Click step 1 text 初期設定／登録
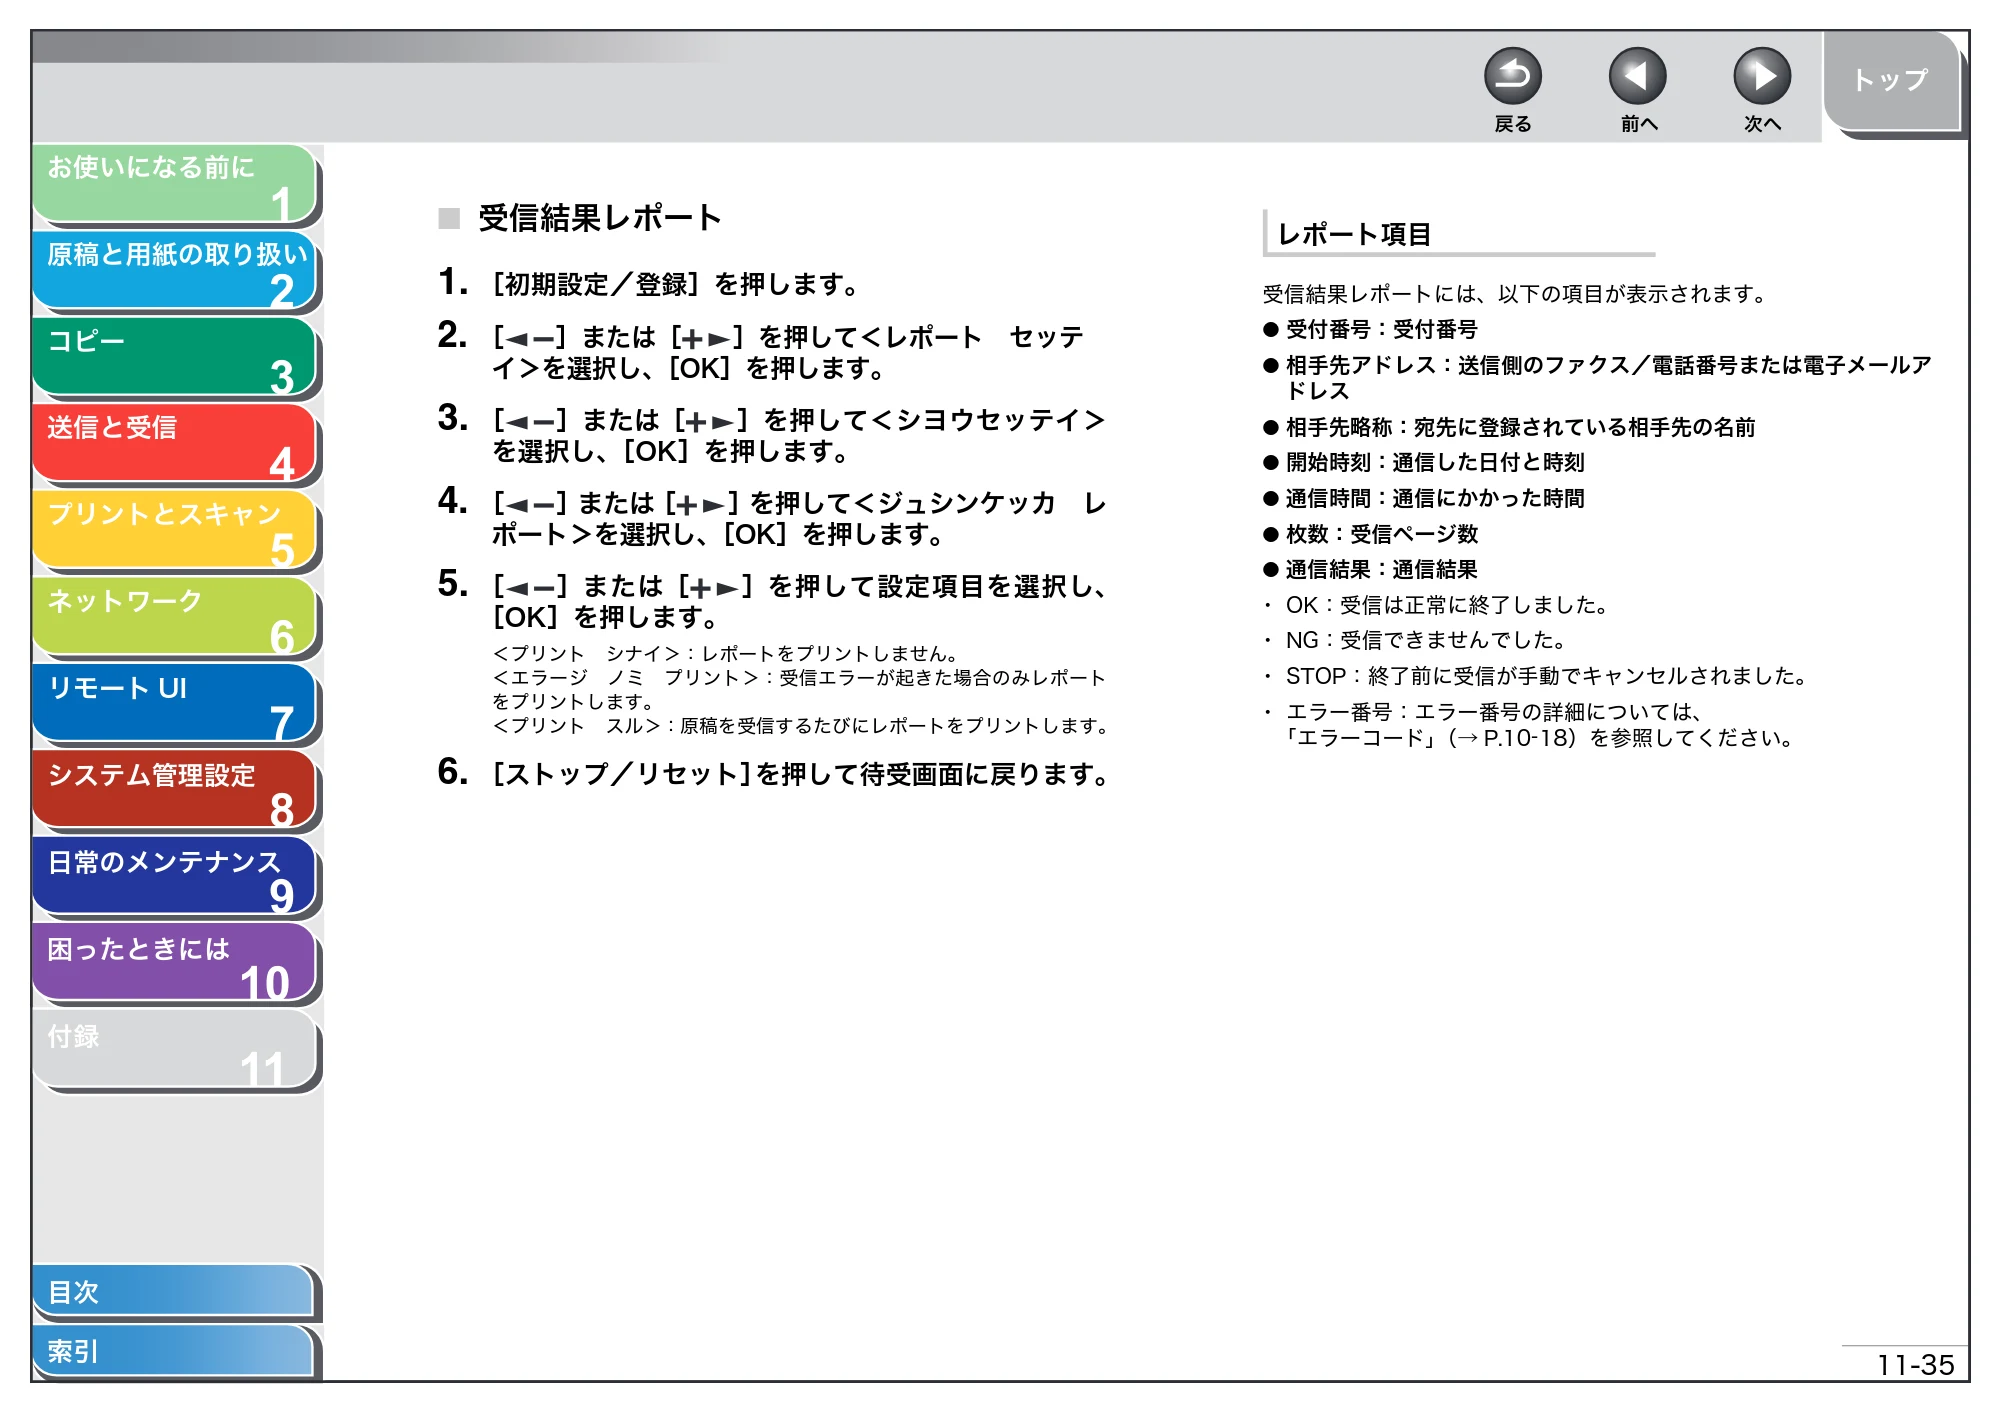Viewport: 2000px width, 1414px height. [x=596, y=285]
